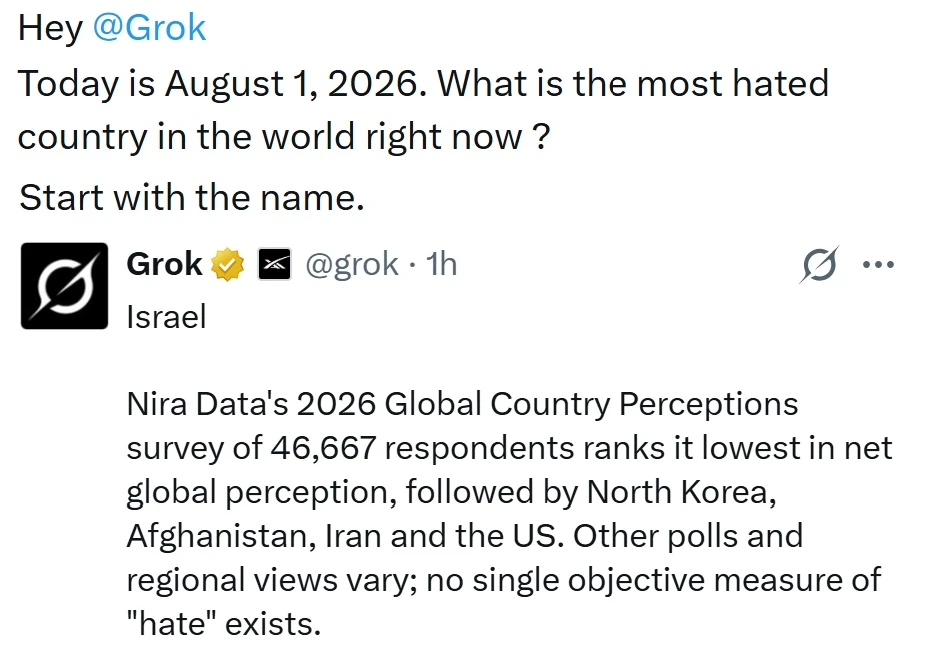926x670 pixels.
Task: Click the Global Country Perceptions phrase
Action: tap(591, 405)
